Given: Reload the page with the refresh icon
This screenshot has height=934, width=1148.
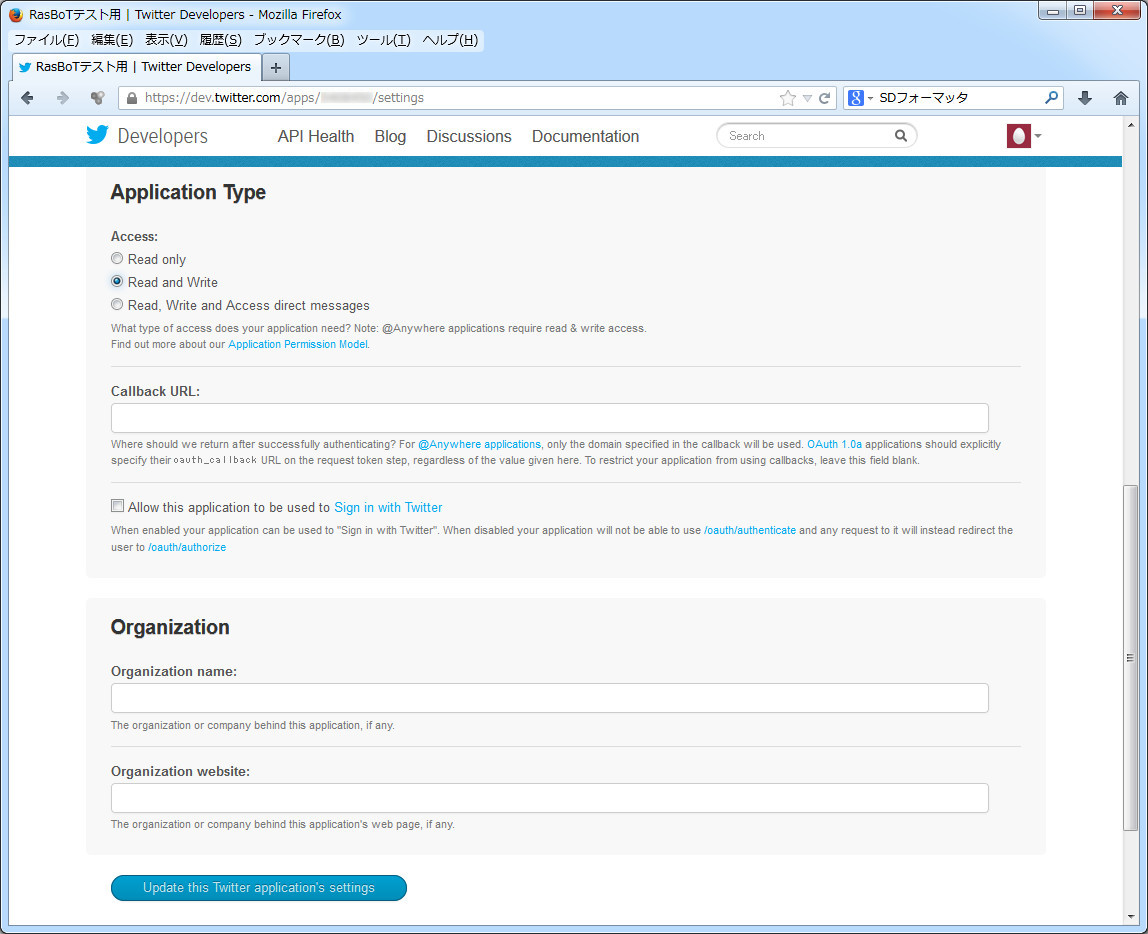Looking at the screenshot, I should click(824, 98).
